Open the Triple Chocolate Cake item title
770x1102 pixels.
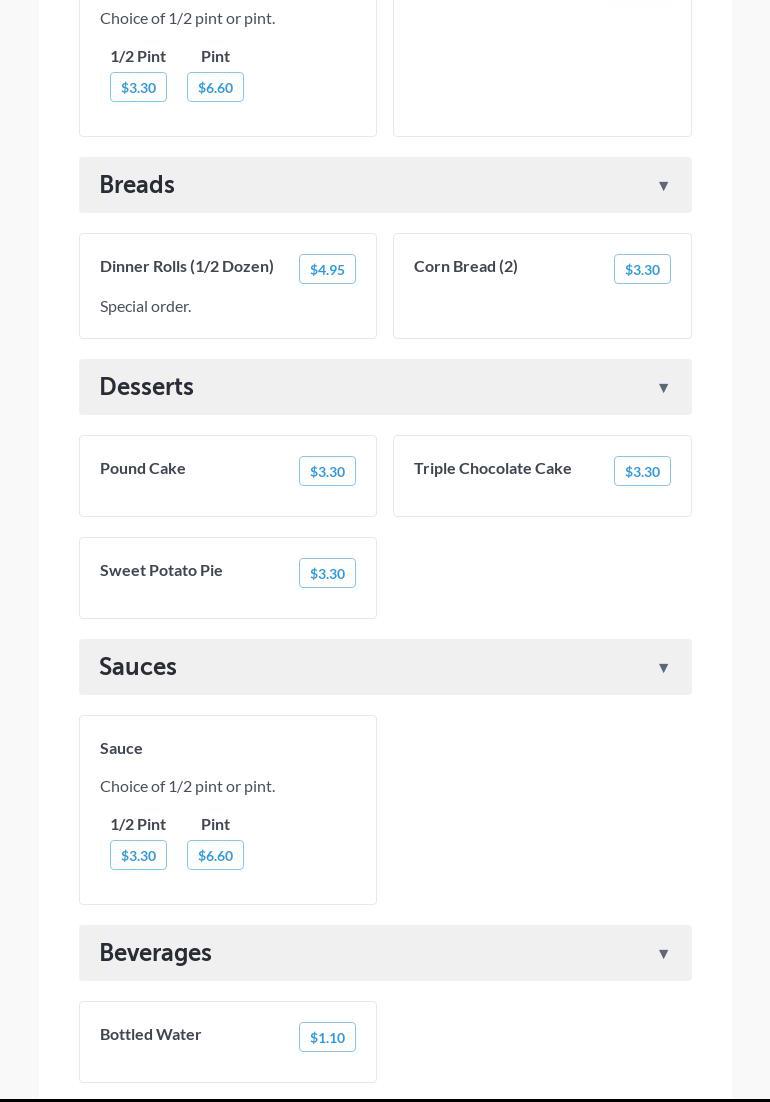[x=493, y=468]
